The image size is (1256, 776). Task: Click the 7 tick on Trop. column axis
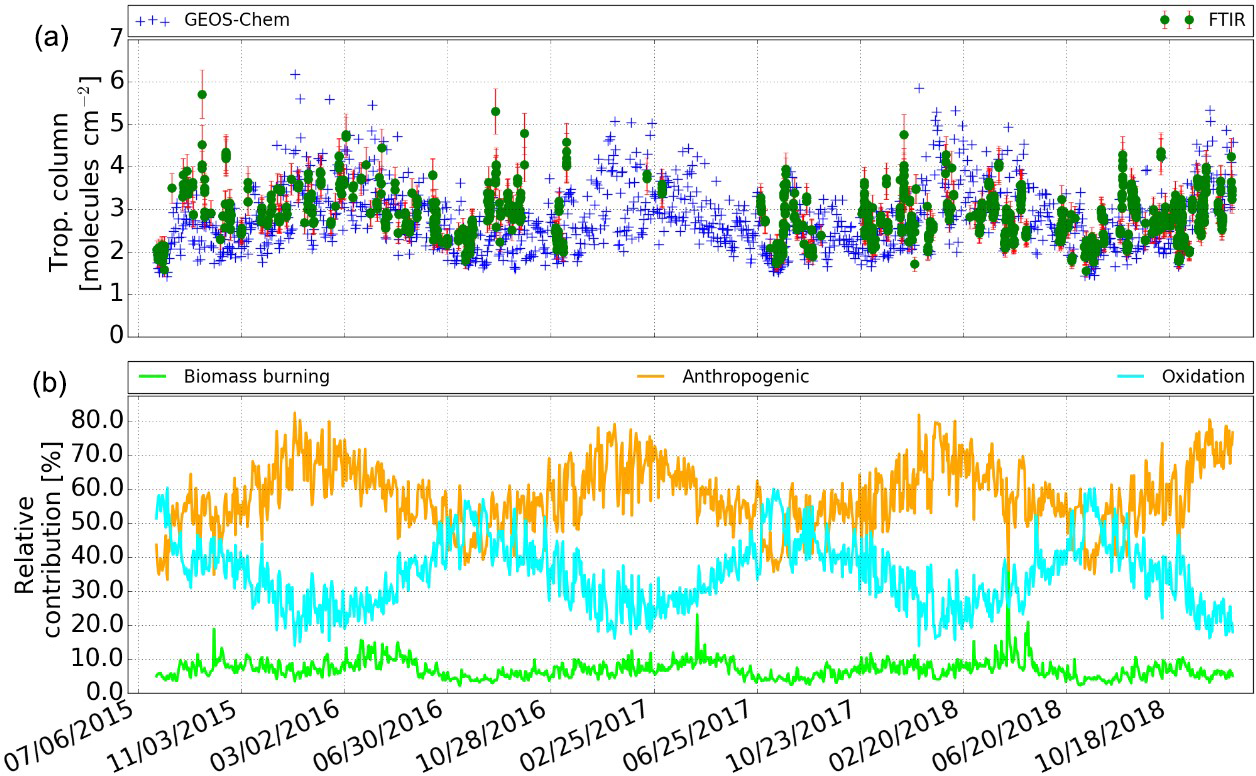(115, 39)
